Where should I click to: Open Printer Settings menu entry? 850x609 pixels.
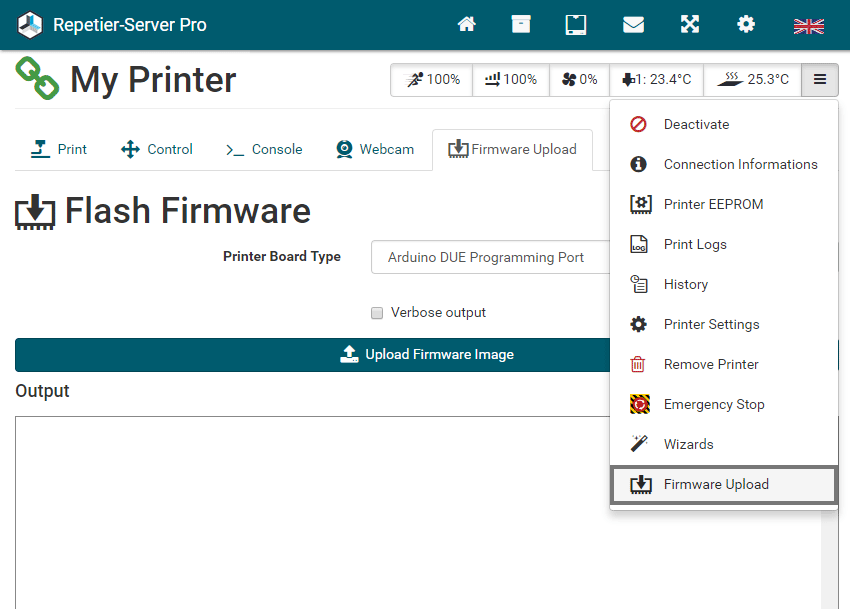point(724,324)
